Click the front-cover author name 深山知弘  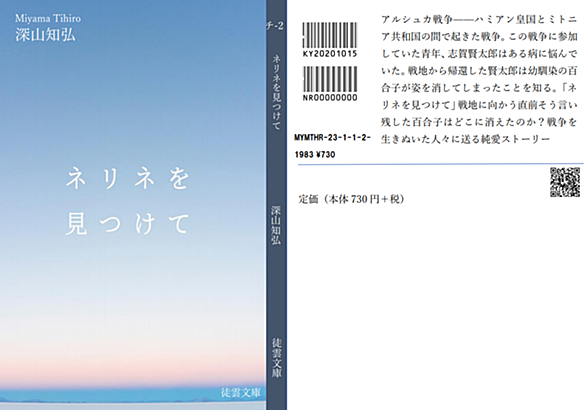[45, 35]
